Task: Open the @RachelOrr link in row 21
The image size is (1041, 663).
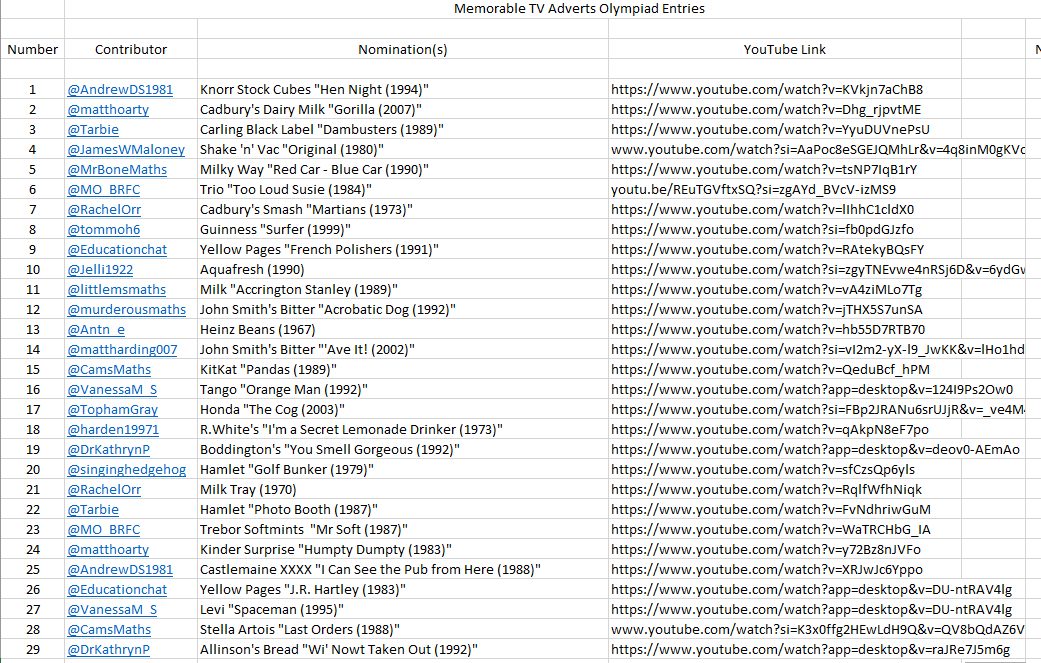Action: point(104,489)
